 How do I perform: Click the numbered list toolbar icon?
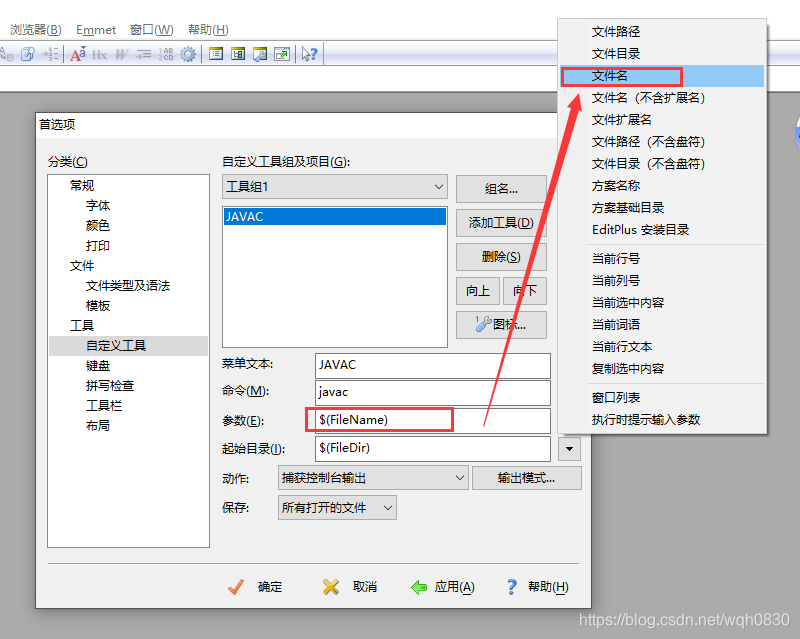(52, 53)
